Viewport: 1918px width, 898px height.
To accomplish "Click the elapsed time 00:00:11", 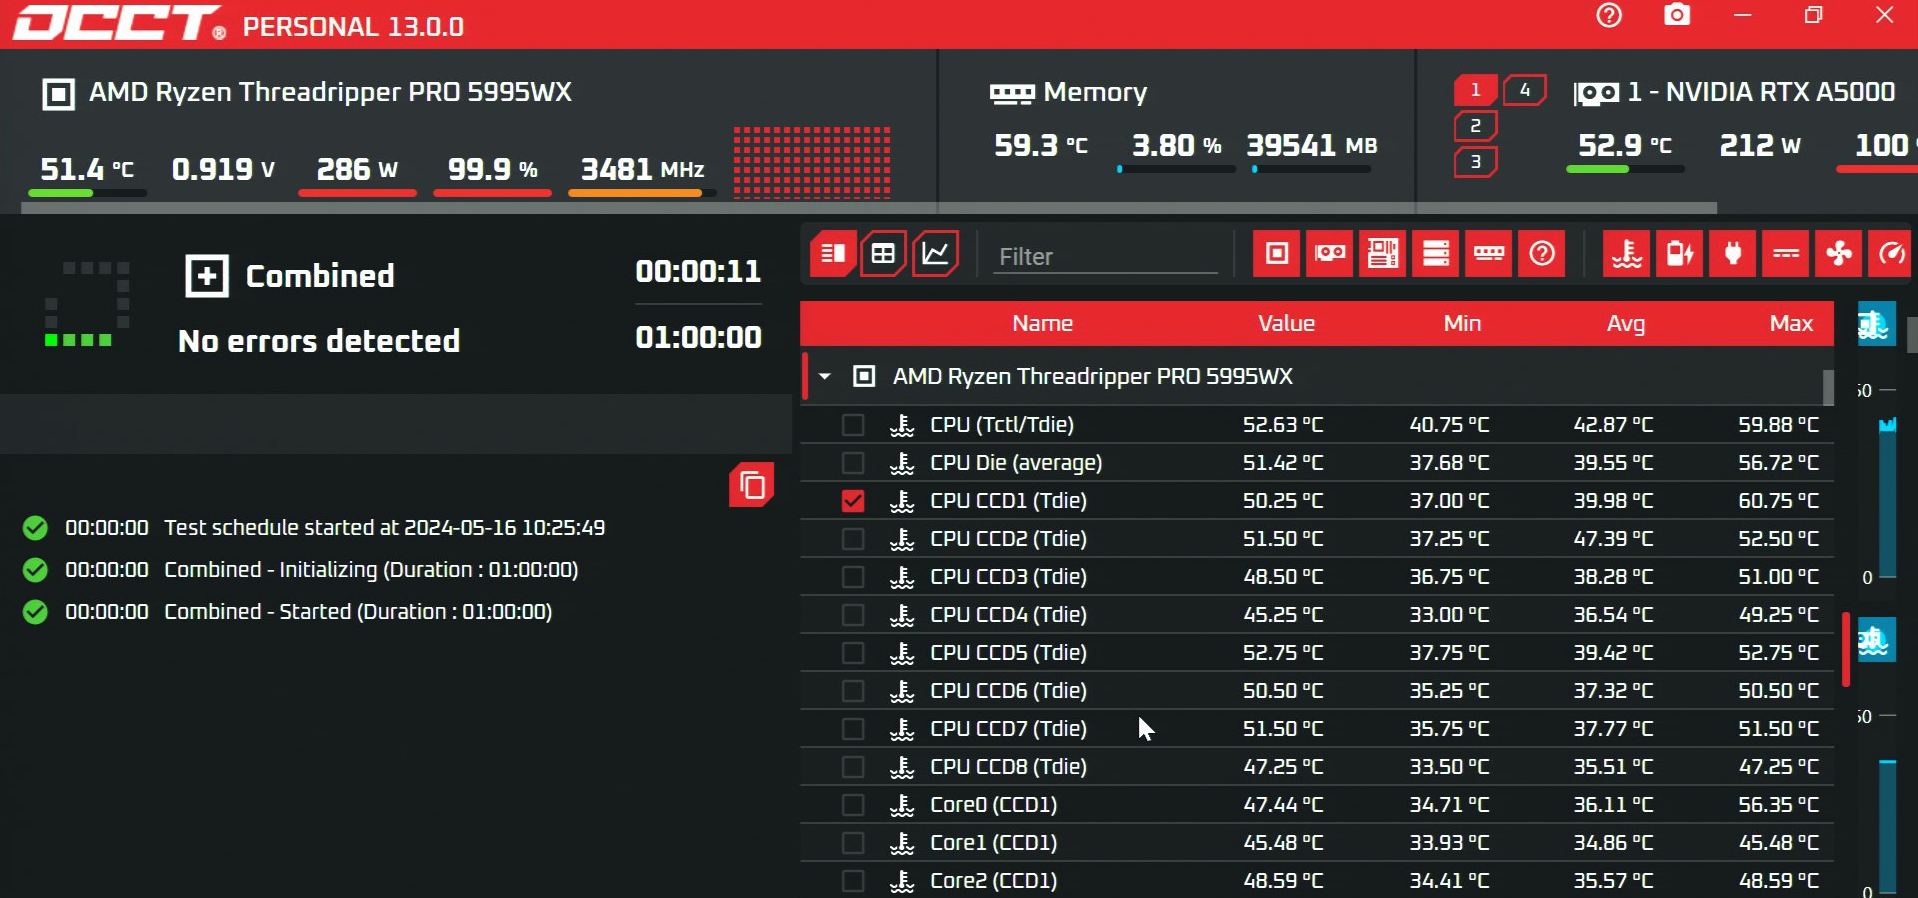I will click(698, 271).
